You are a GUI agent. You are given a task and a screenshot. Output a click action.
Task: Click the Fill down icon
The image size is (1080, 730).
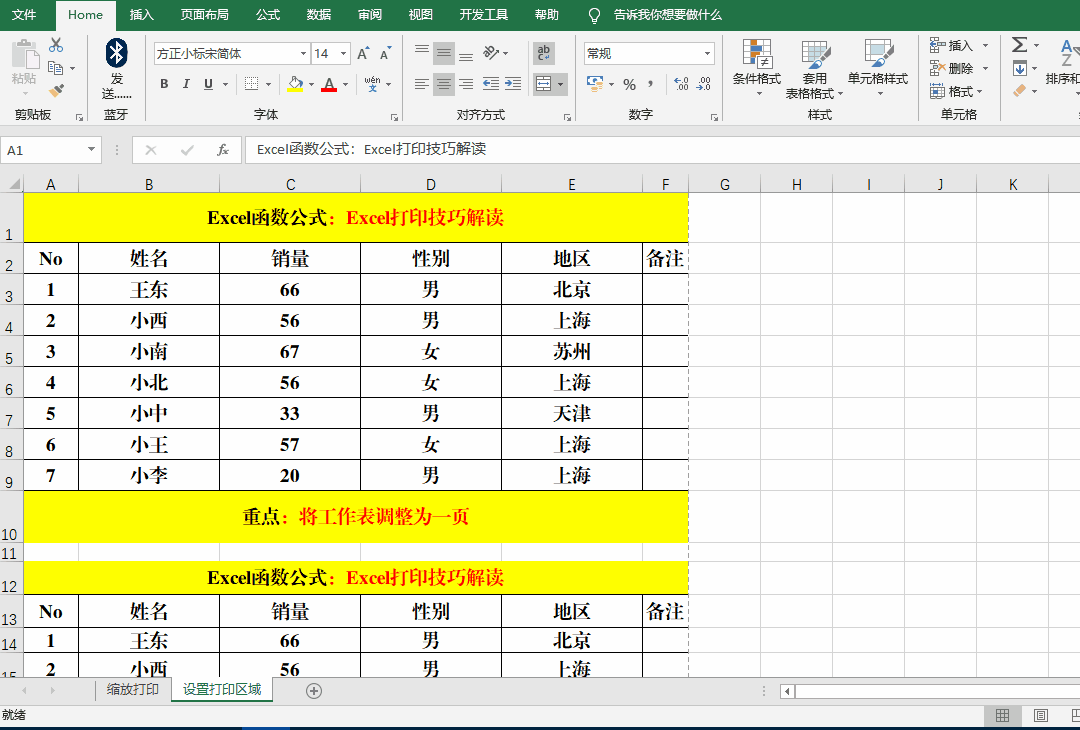click(1019, 68)
